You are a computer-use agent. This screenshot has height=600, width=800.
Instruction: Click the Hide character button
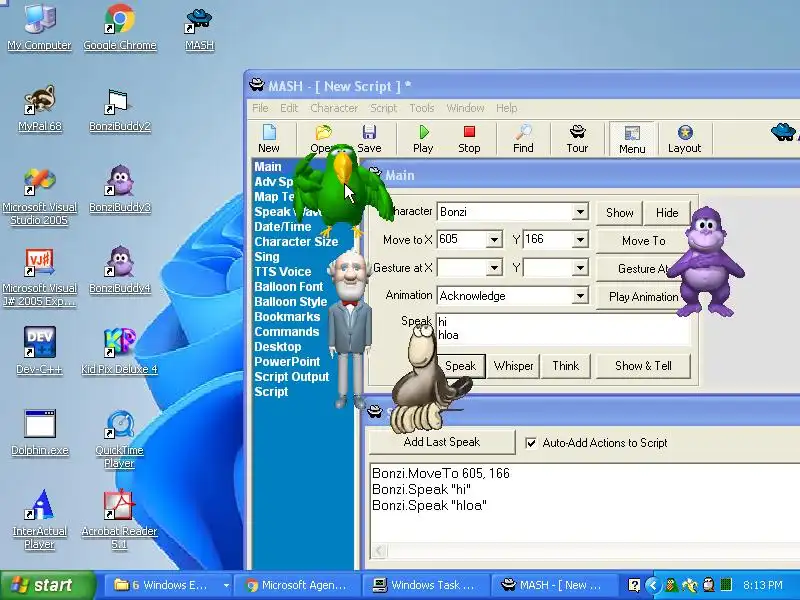click(x=667, y=213)
